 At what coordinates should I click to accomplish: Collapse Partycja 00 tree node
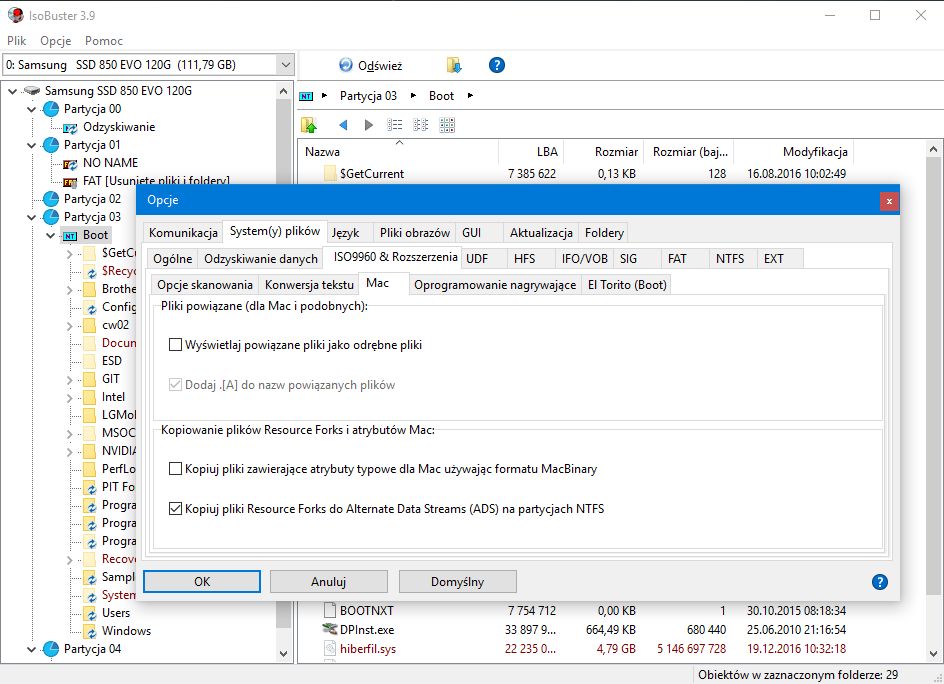coord(31,110)
